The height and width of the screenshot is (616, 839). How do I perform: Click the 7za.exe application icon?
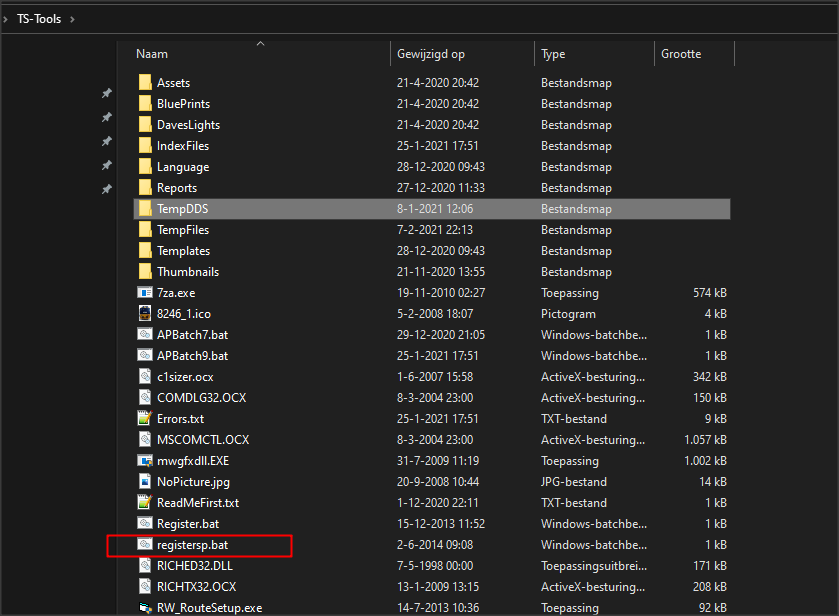[145, 293]
